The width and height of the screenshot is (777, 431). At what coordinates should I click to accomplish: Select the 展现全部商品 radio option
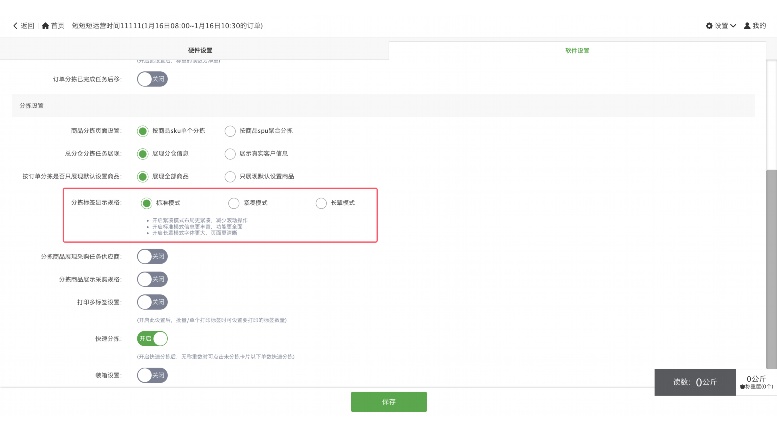(143, 177)
